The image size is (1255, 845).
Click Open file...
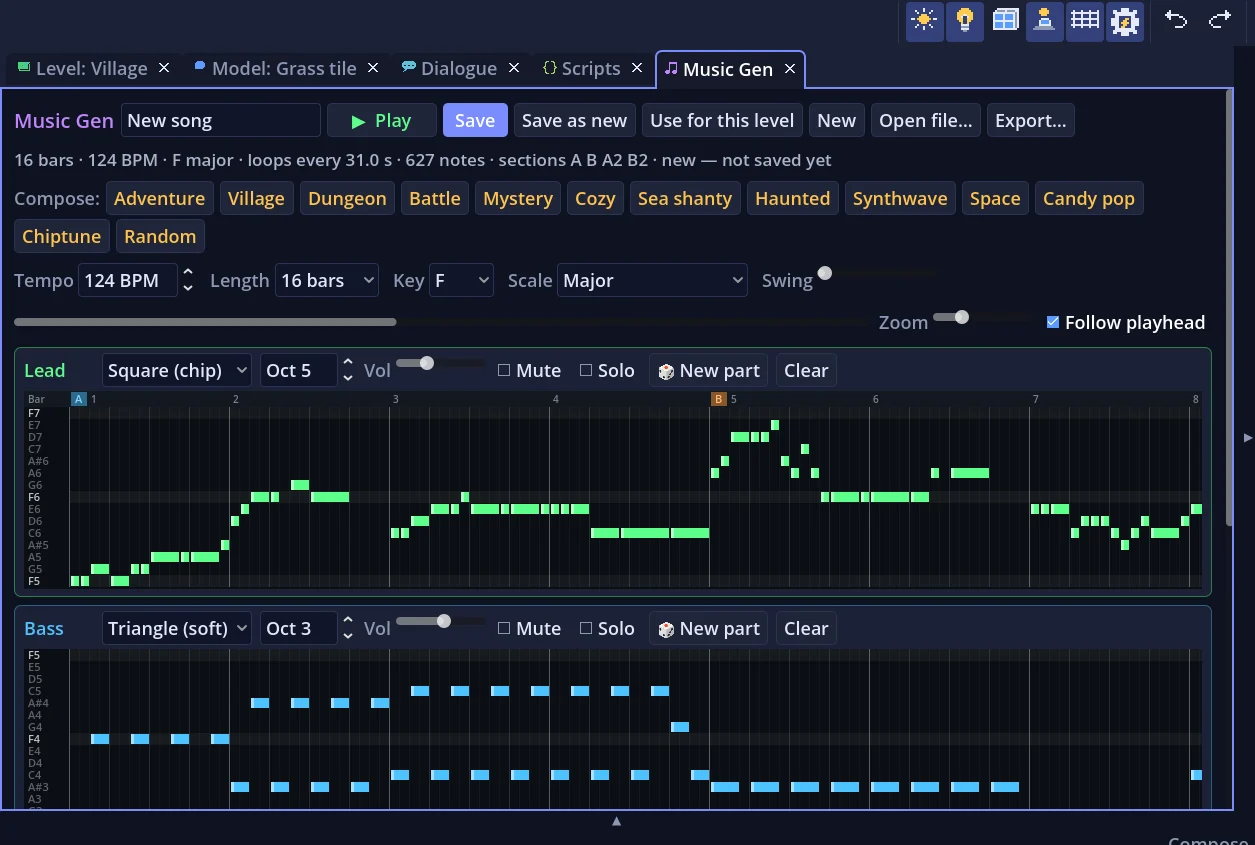926,120
